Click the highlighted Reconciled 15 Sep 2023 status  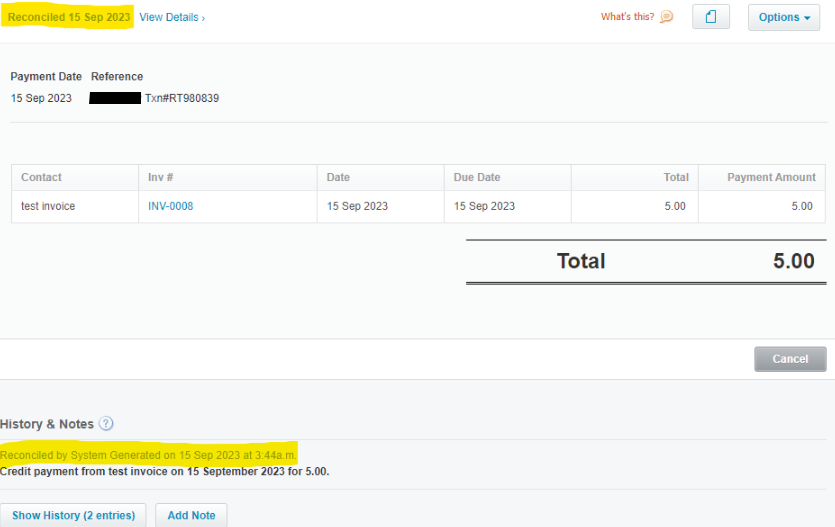68,18
